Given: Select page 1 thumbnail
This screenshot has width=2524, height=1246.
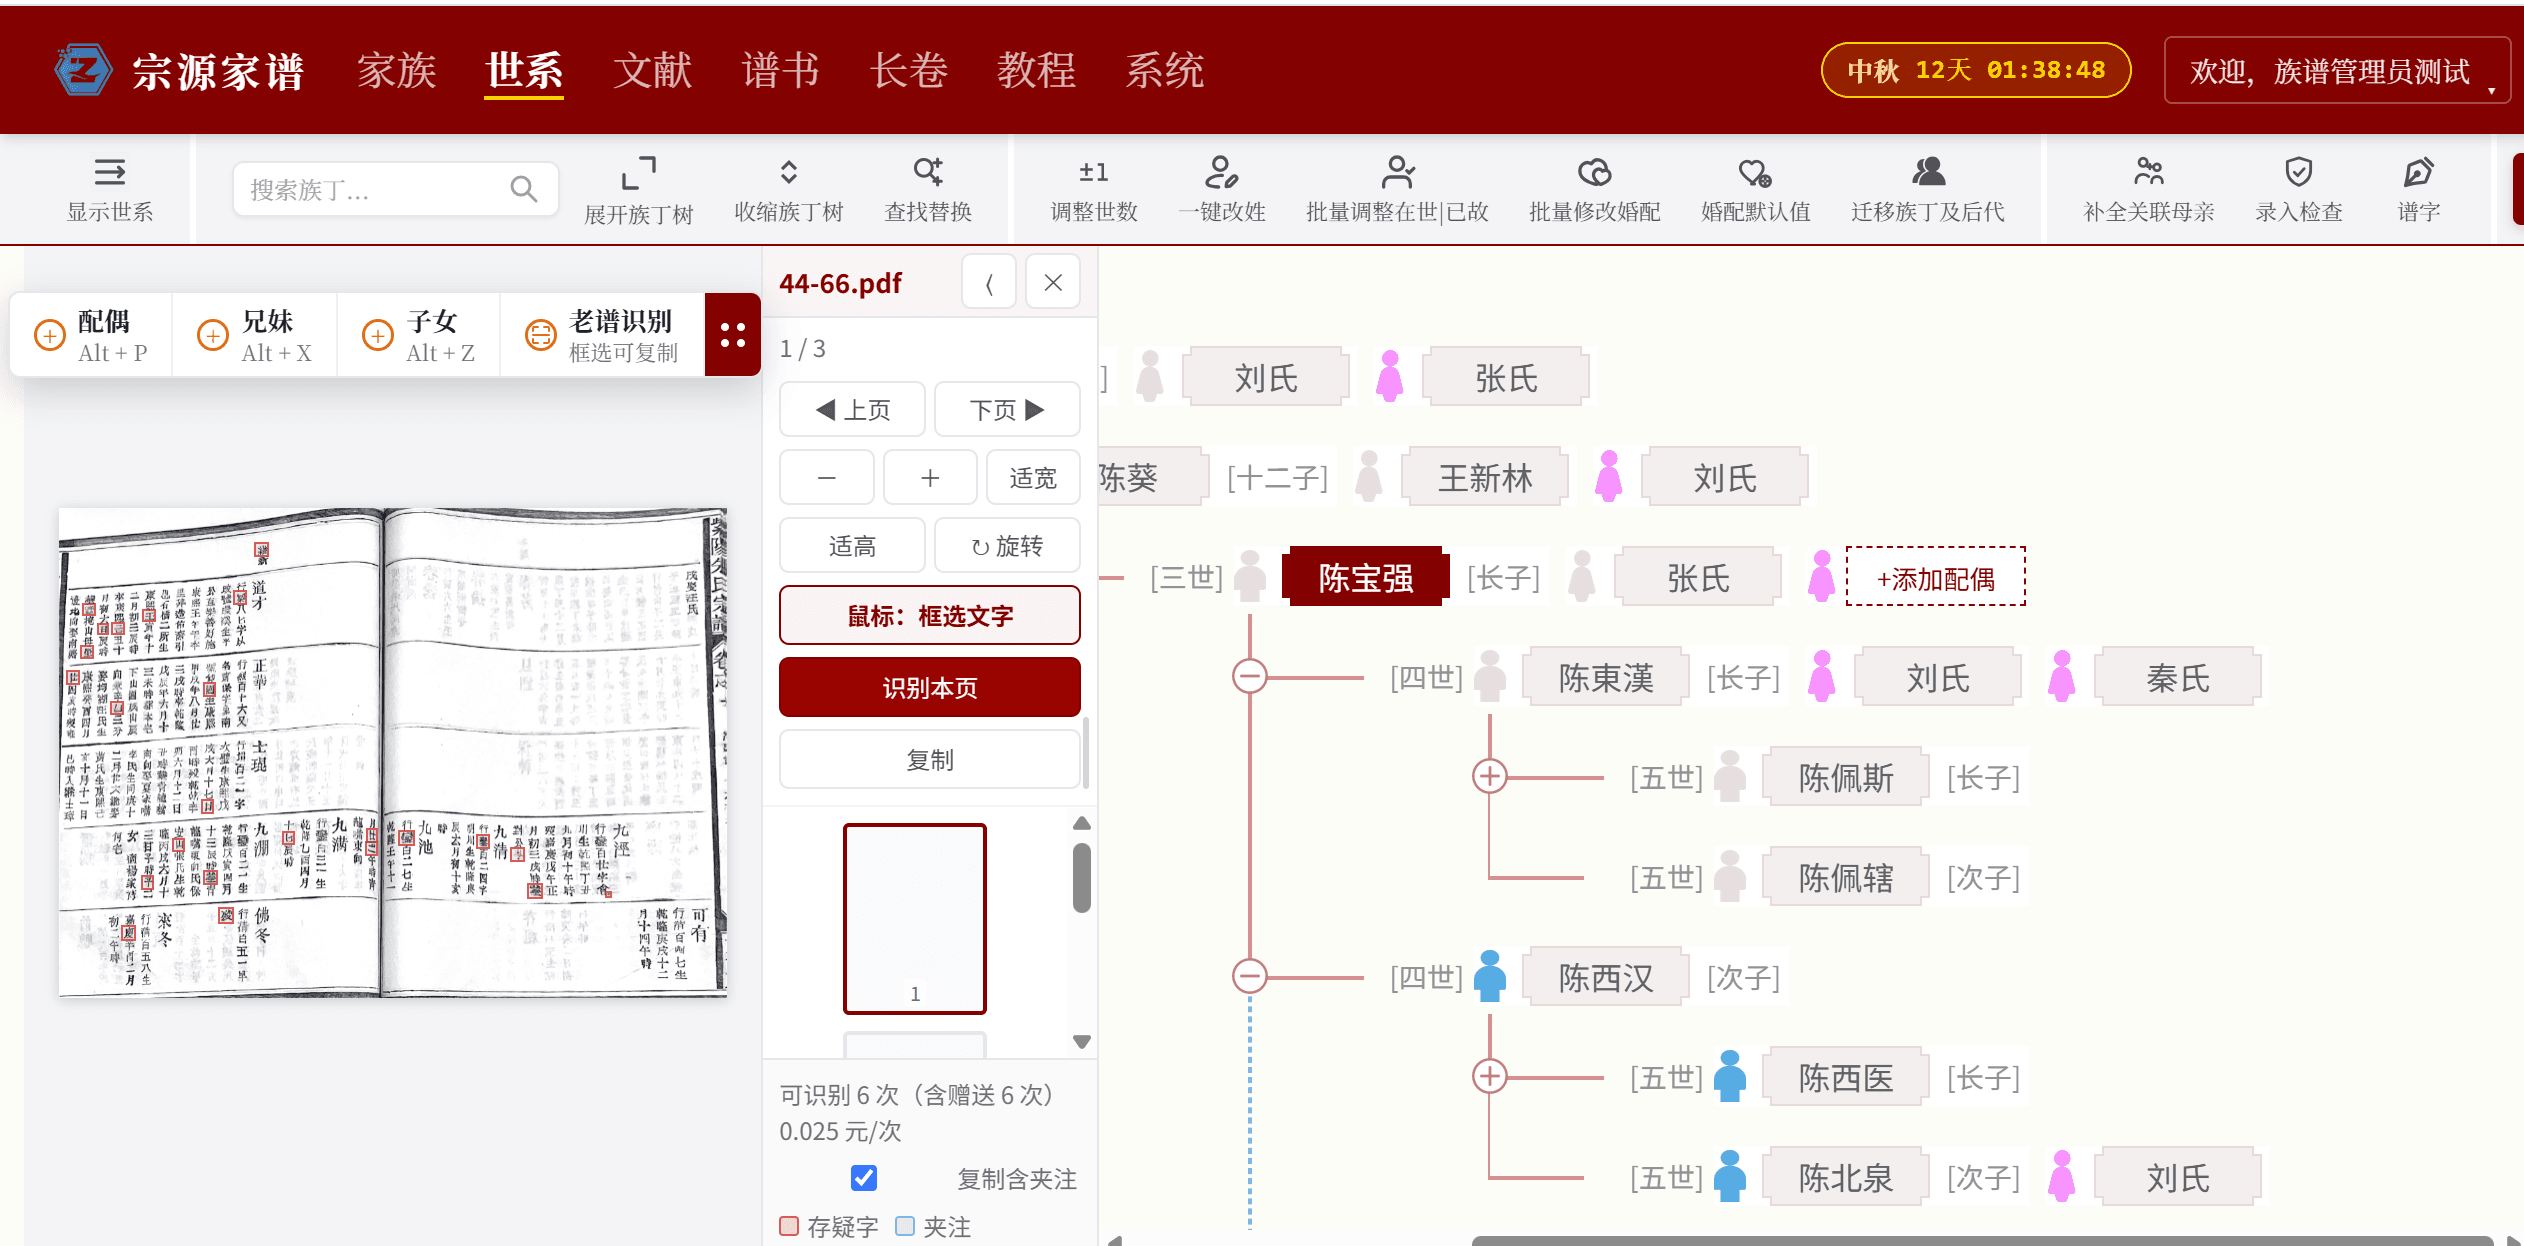Looking at the screenshot, I should pos(915,918).
